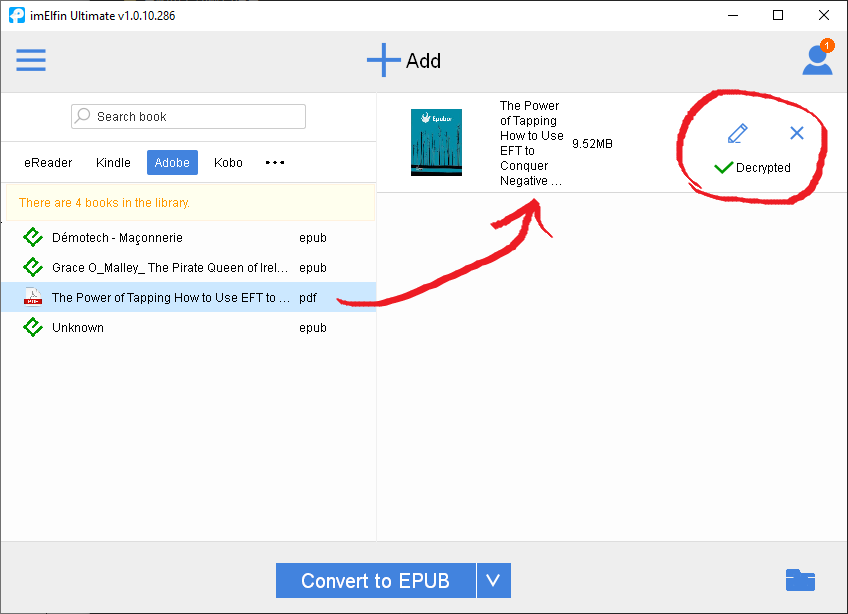Click the Add label text
This screenshot has height=614, width=848.
click(x=423, y=61)
